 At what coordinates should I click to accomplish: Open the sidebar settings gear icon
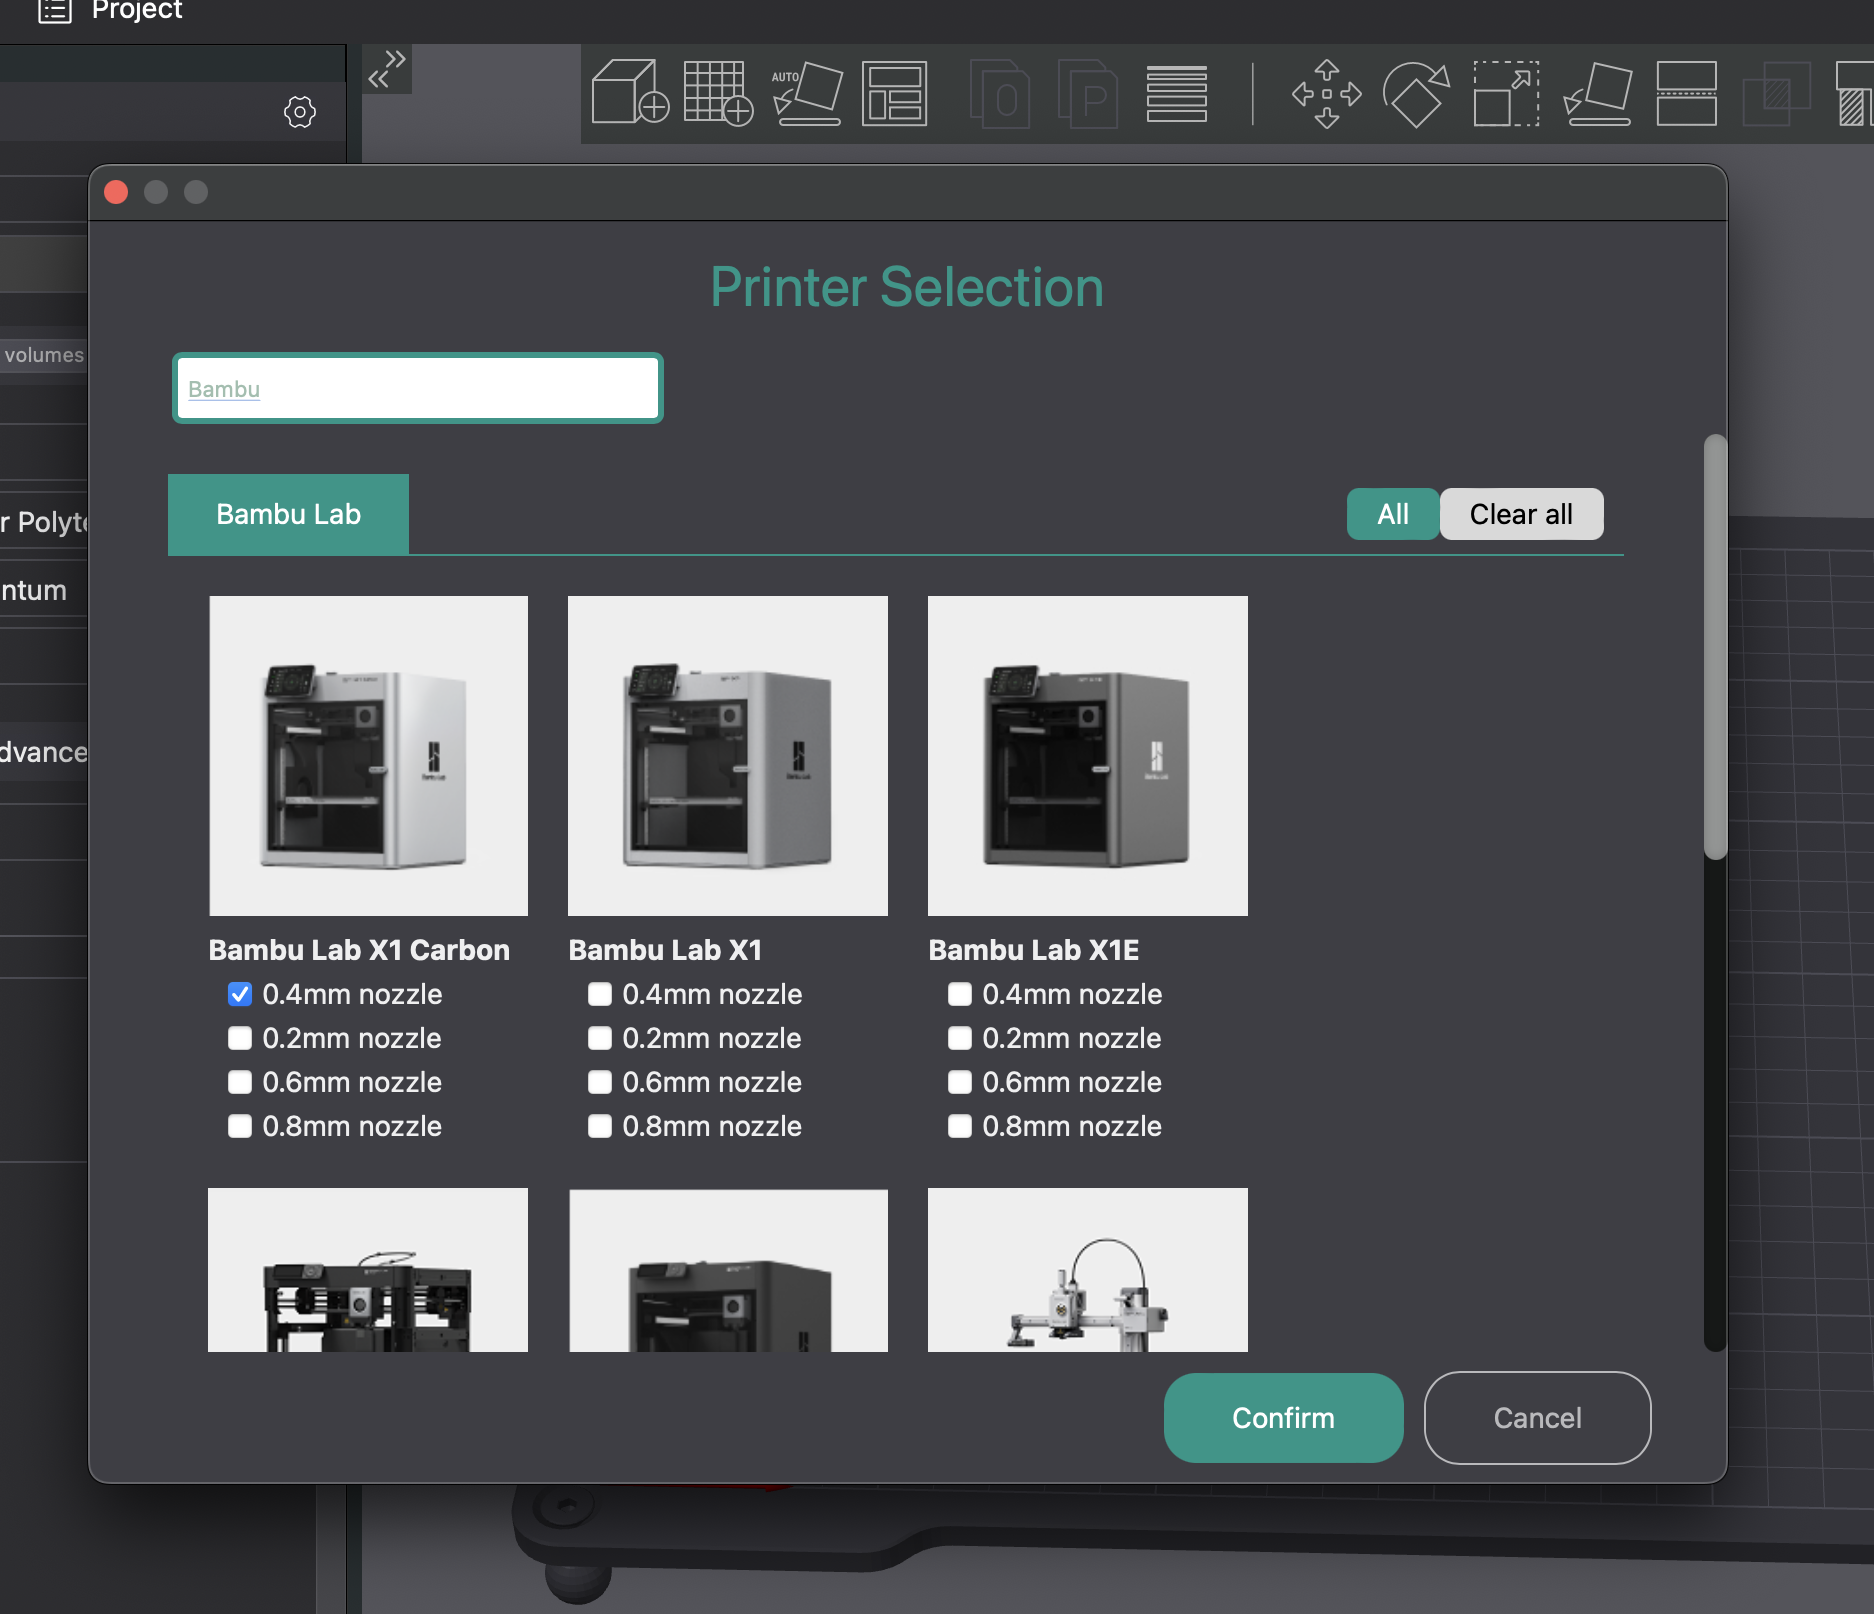300,112
